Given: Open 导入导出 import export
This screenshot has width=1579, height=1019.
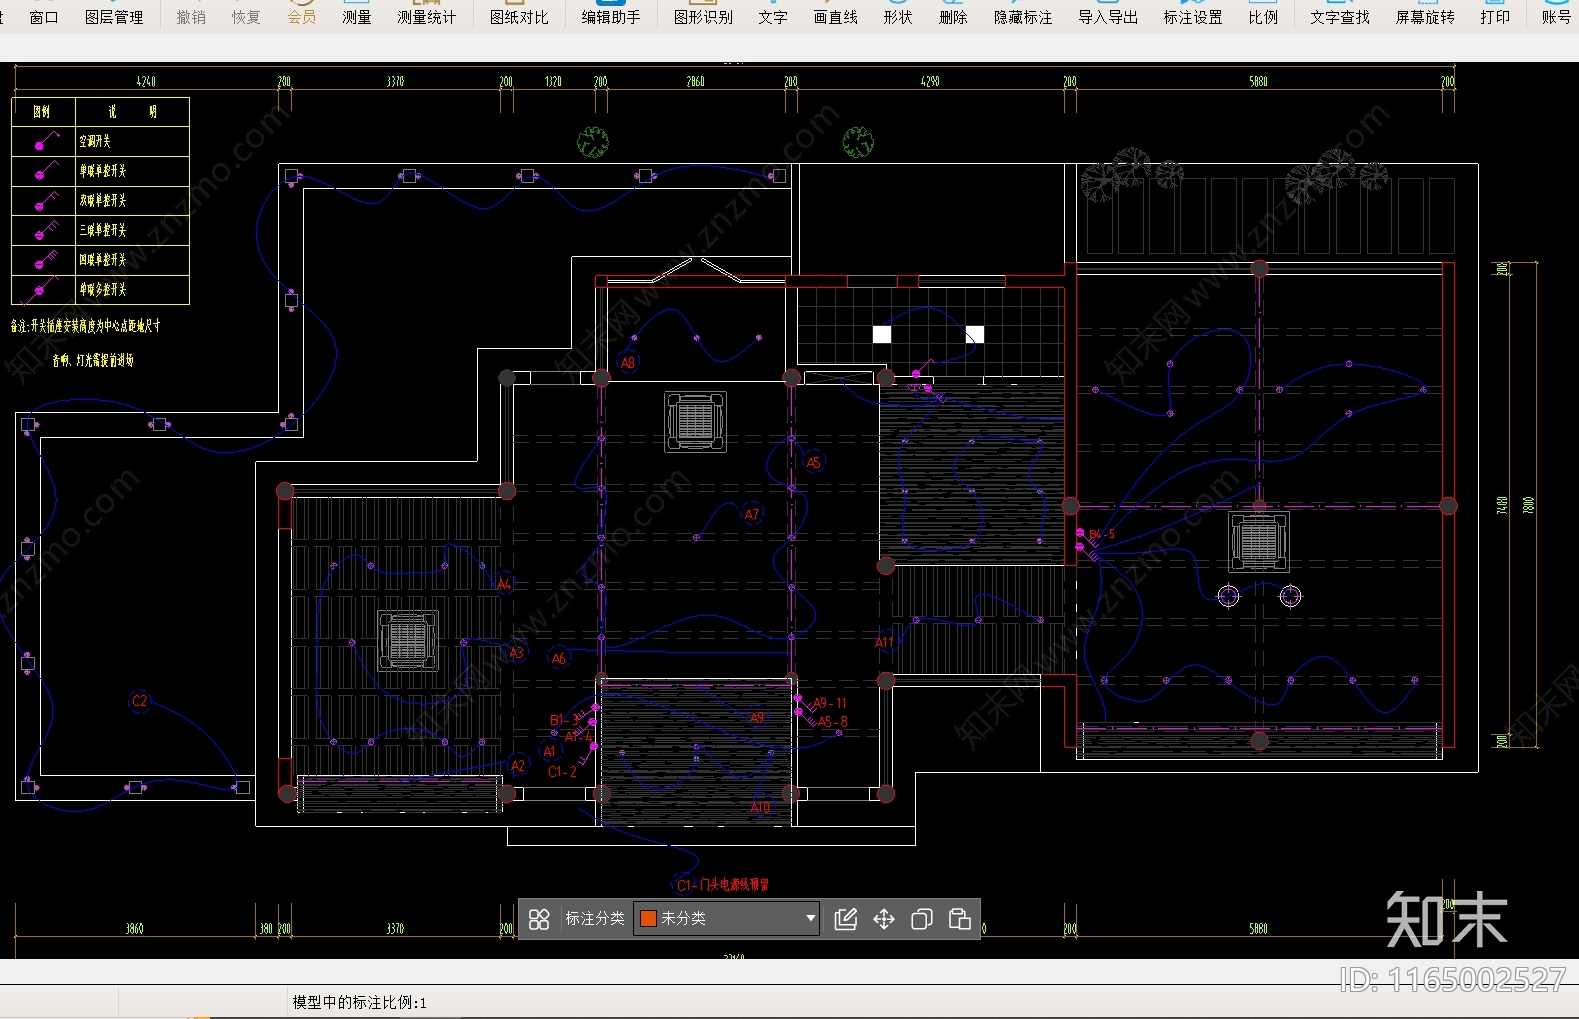Looking at the screenshot, I should [x=1108, y=17].
